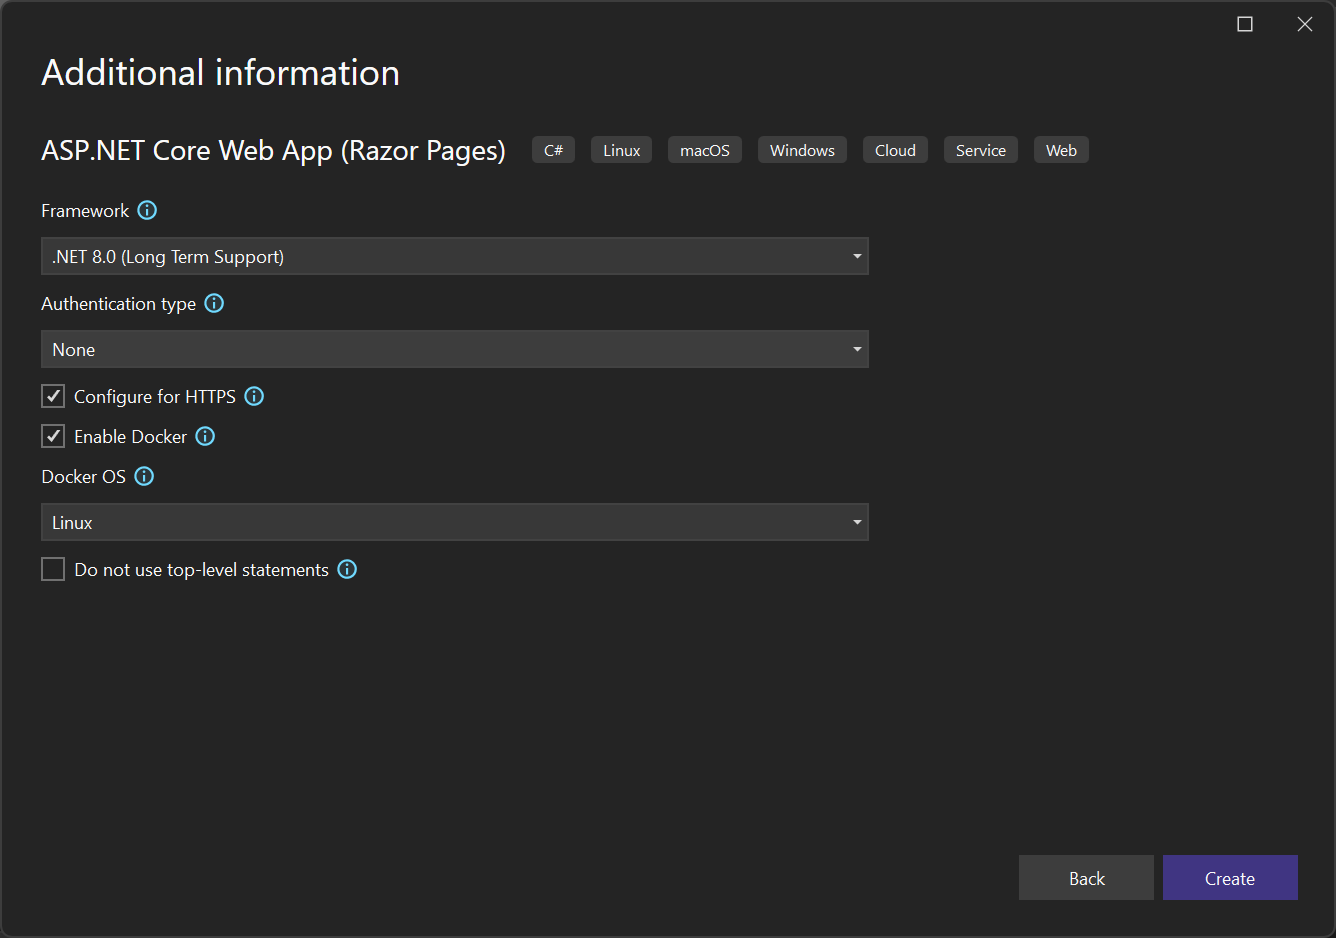The height and width of the screenshot is (938, 1336).
Task: Click the Linux tag
Action: (621, 149)
